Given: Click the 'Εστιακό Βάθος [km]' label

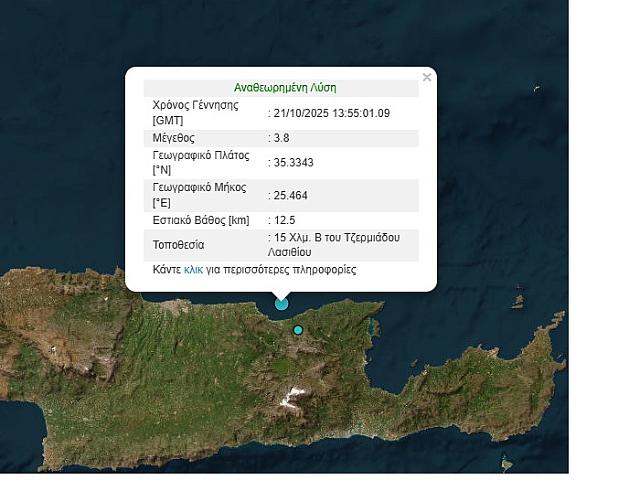Looking at the screenshot, I should 200,220.
